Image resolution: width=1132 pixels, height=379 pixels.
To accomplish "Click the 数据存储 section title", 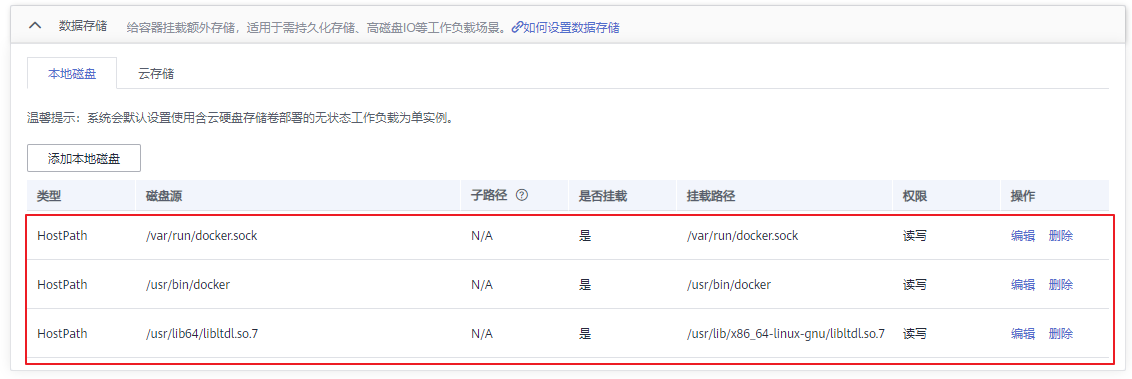I will click(x=83, y=26).
